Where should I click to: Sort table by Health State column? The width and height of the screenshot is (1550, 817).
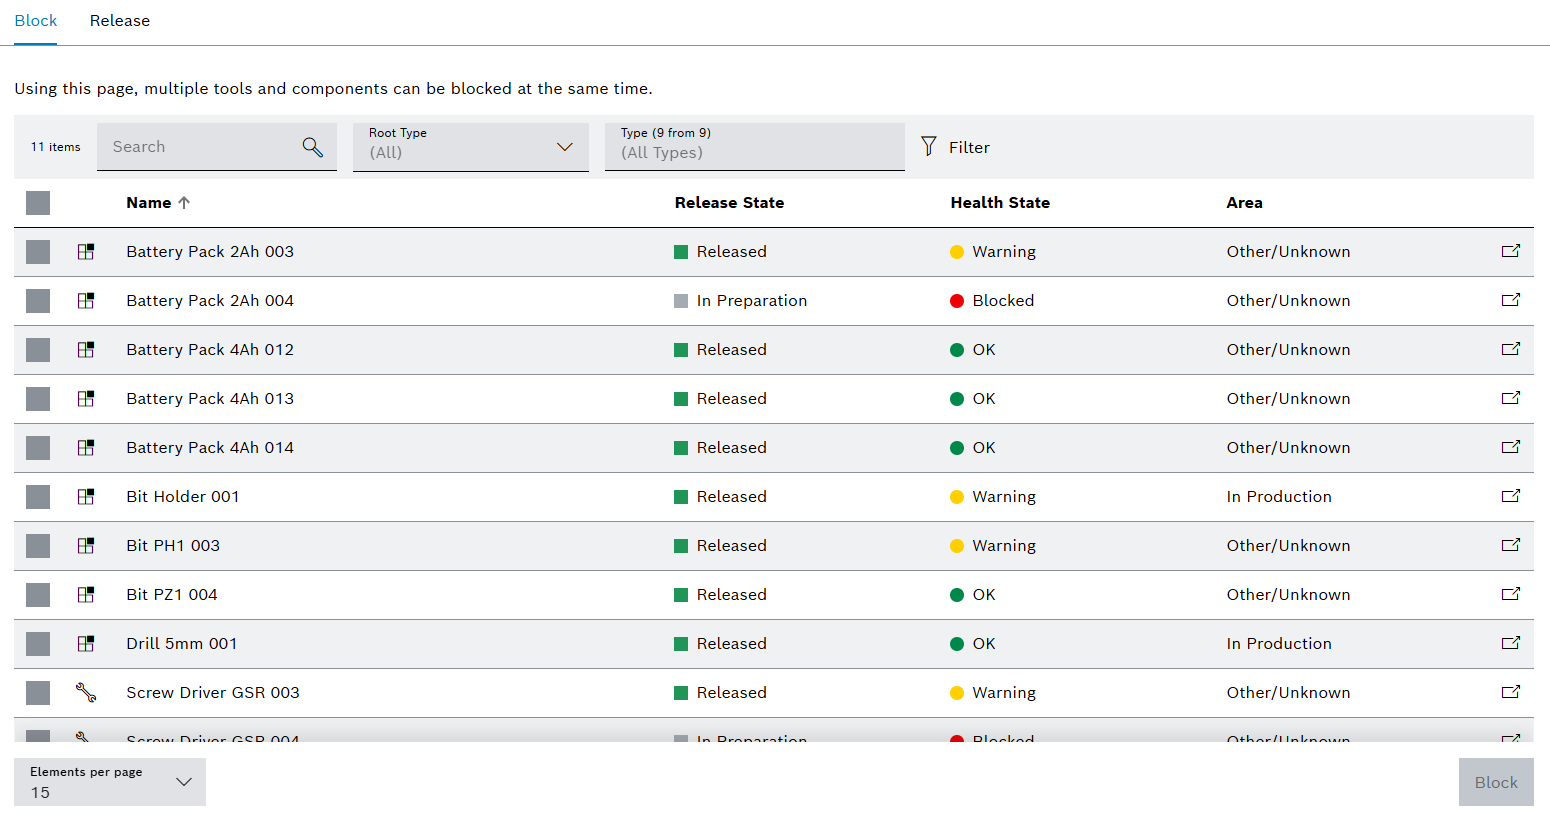pyautogui.click(x=1000, y=202)
